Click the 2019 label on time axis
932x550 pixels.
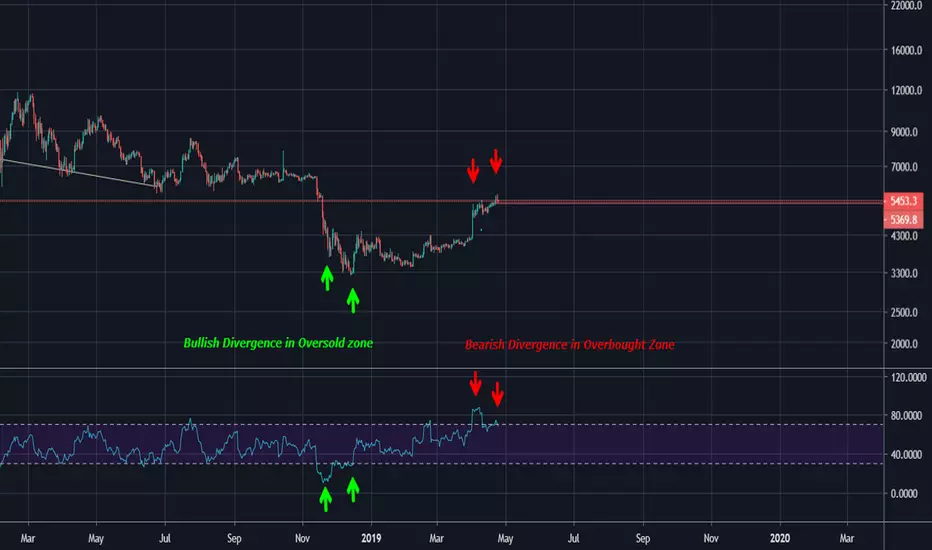point(371,538)
